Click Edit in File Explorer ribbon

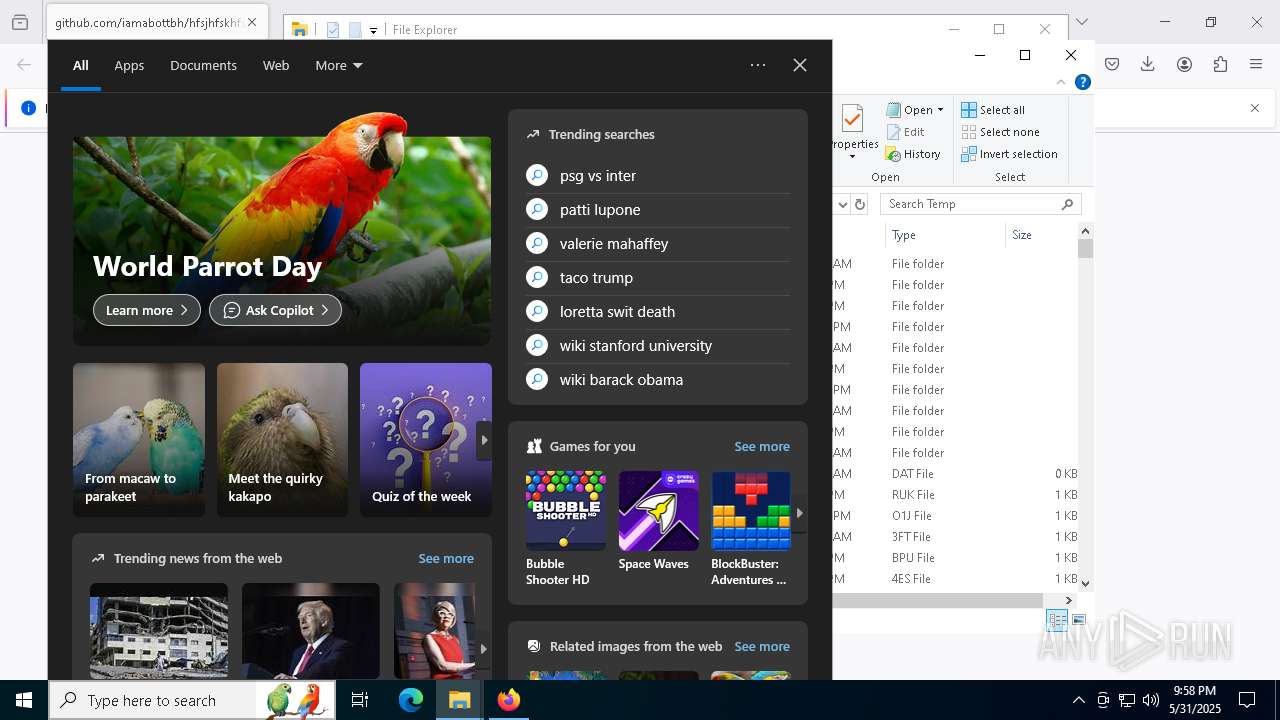906,132
